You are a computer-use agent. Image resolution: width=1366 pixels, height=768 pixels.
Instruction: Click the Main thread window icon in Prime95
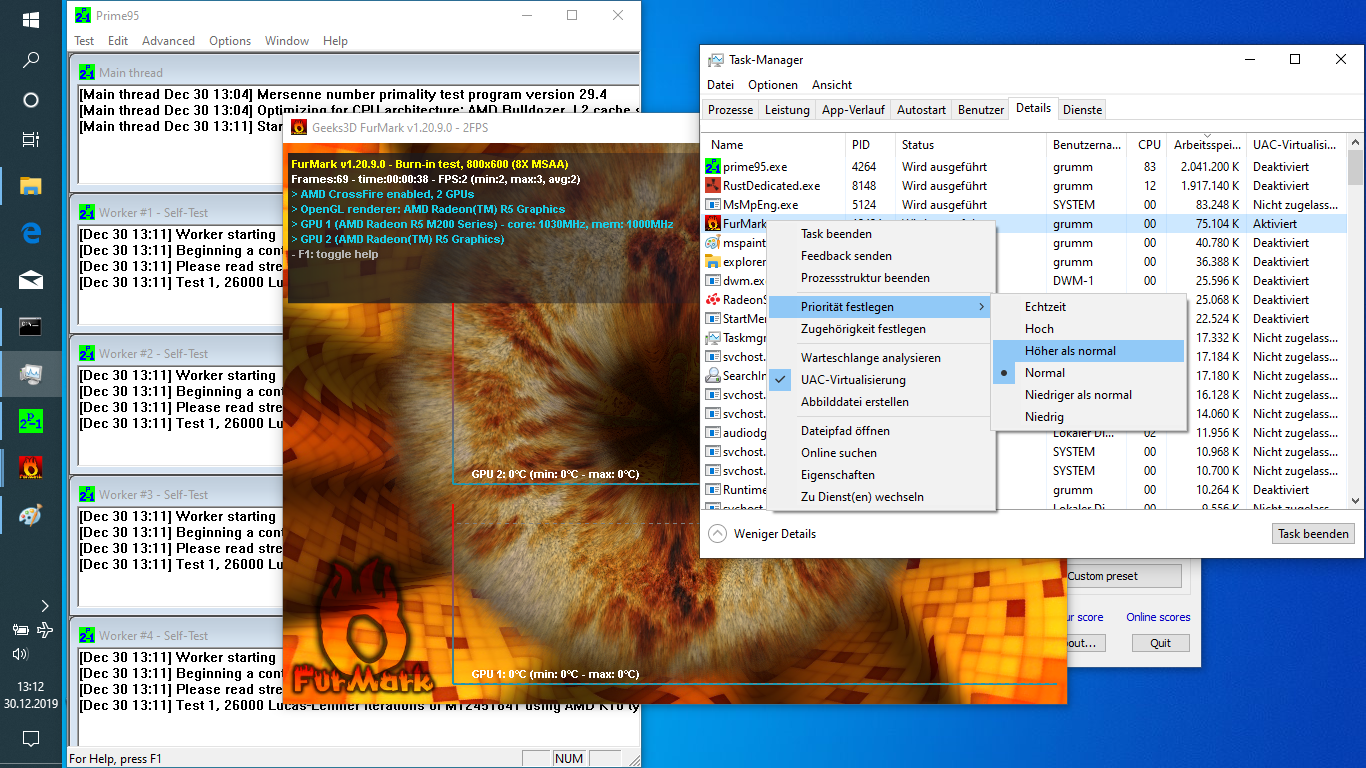[87, 72]
